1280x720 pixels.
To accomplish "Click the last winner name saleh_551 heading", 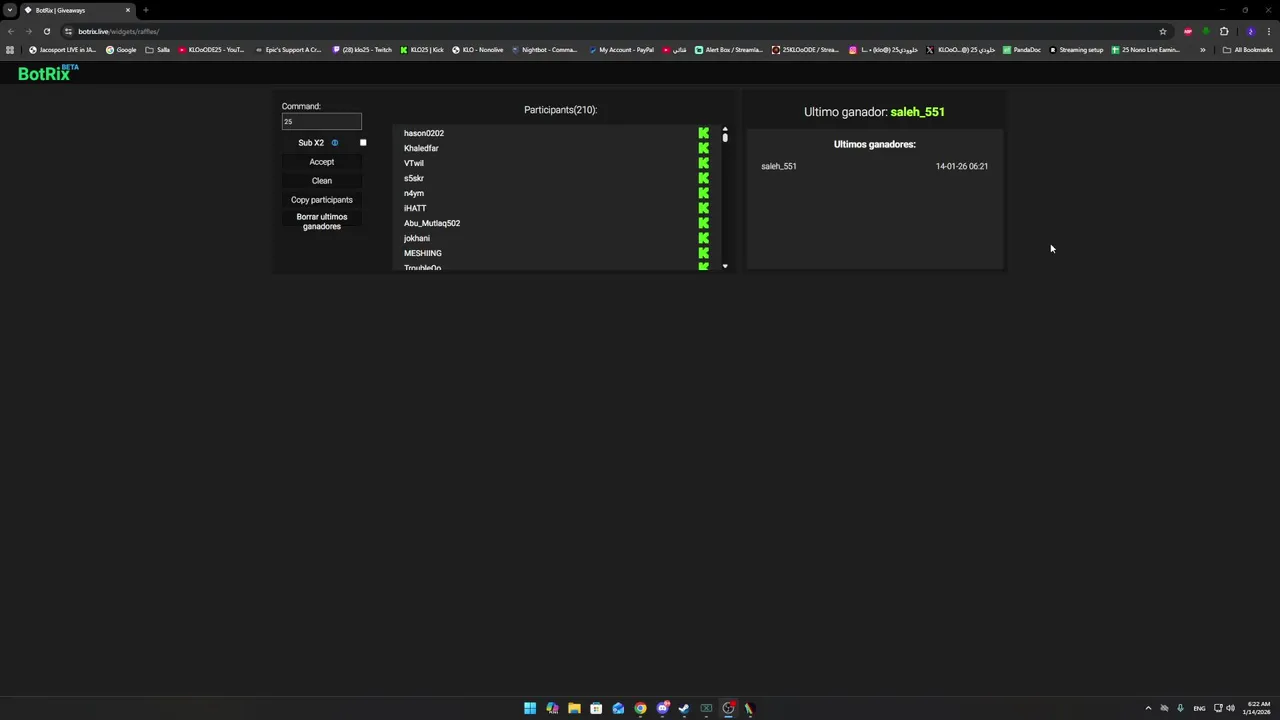I will coord(917,112).
